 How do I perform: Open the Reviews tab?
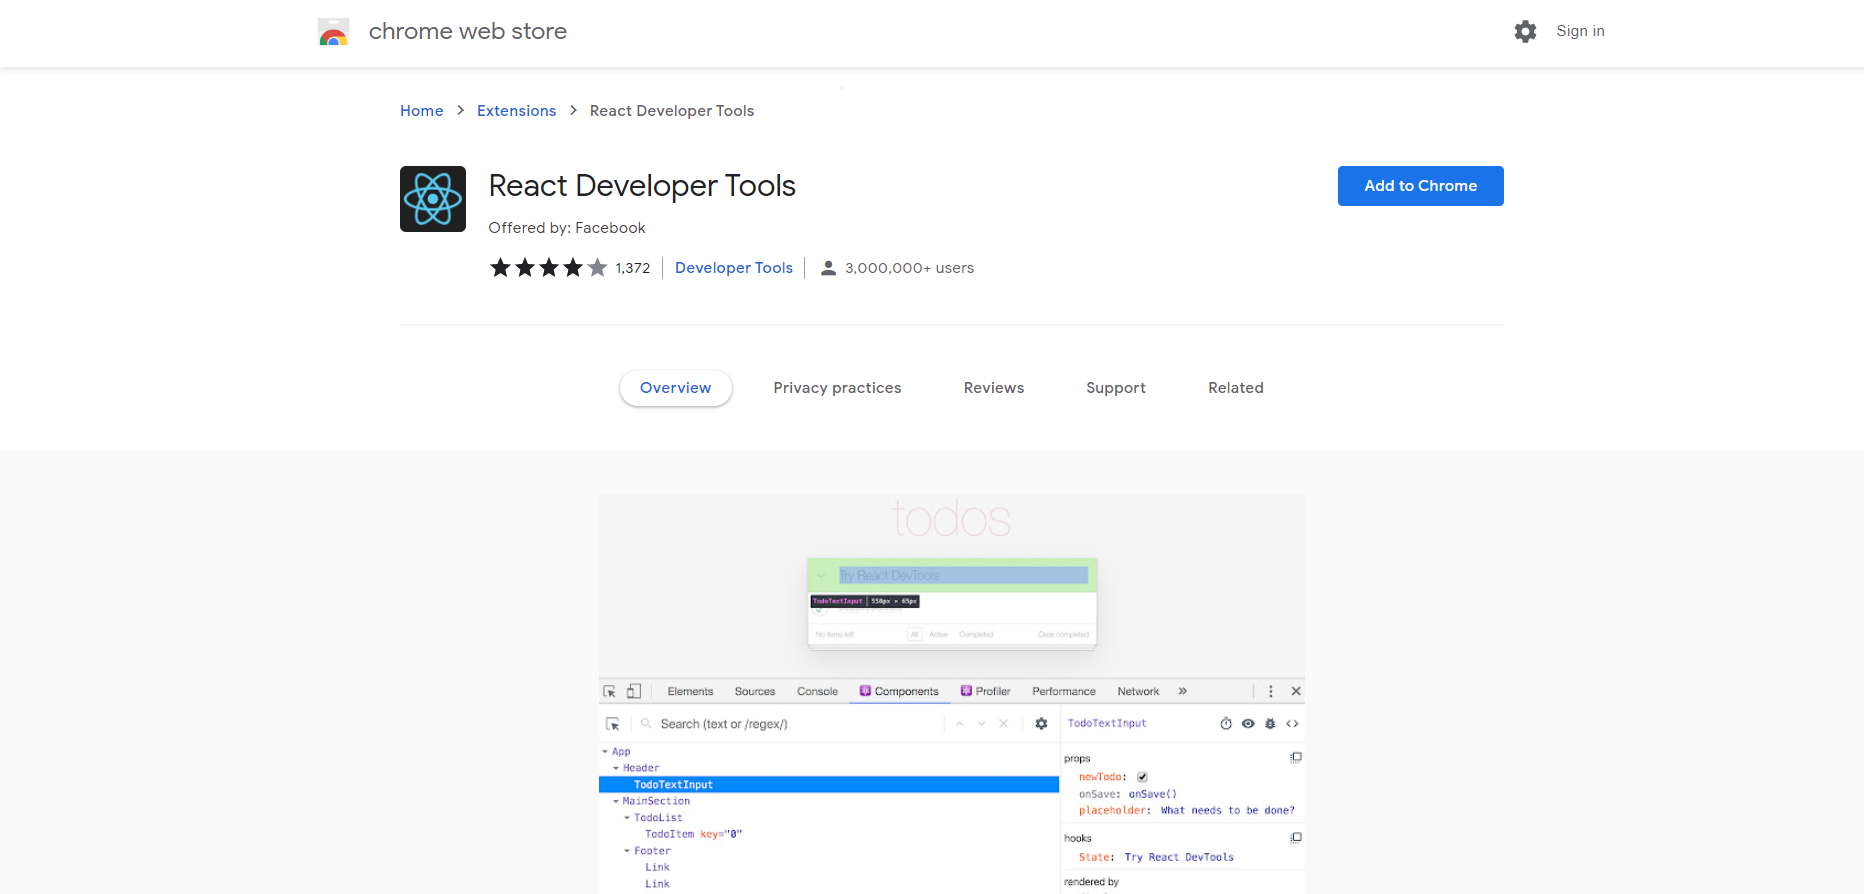pos(994,388)
